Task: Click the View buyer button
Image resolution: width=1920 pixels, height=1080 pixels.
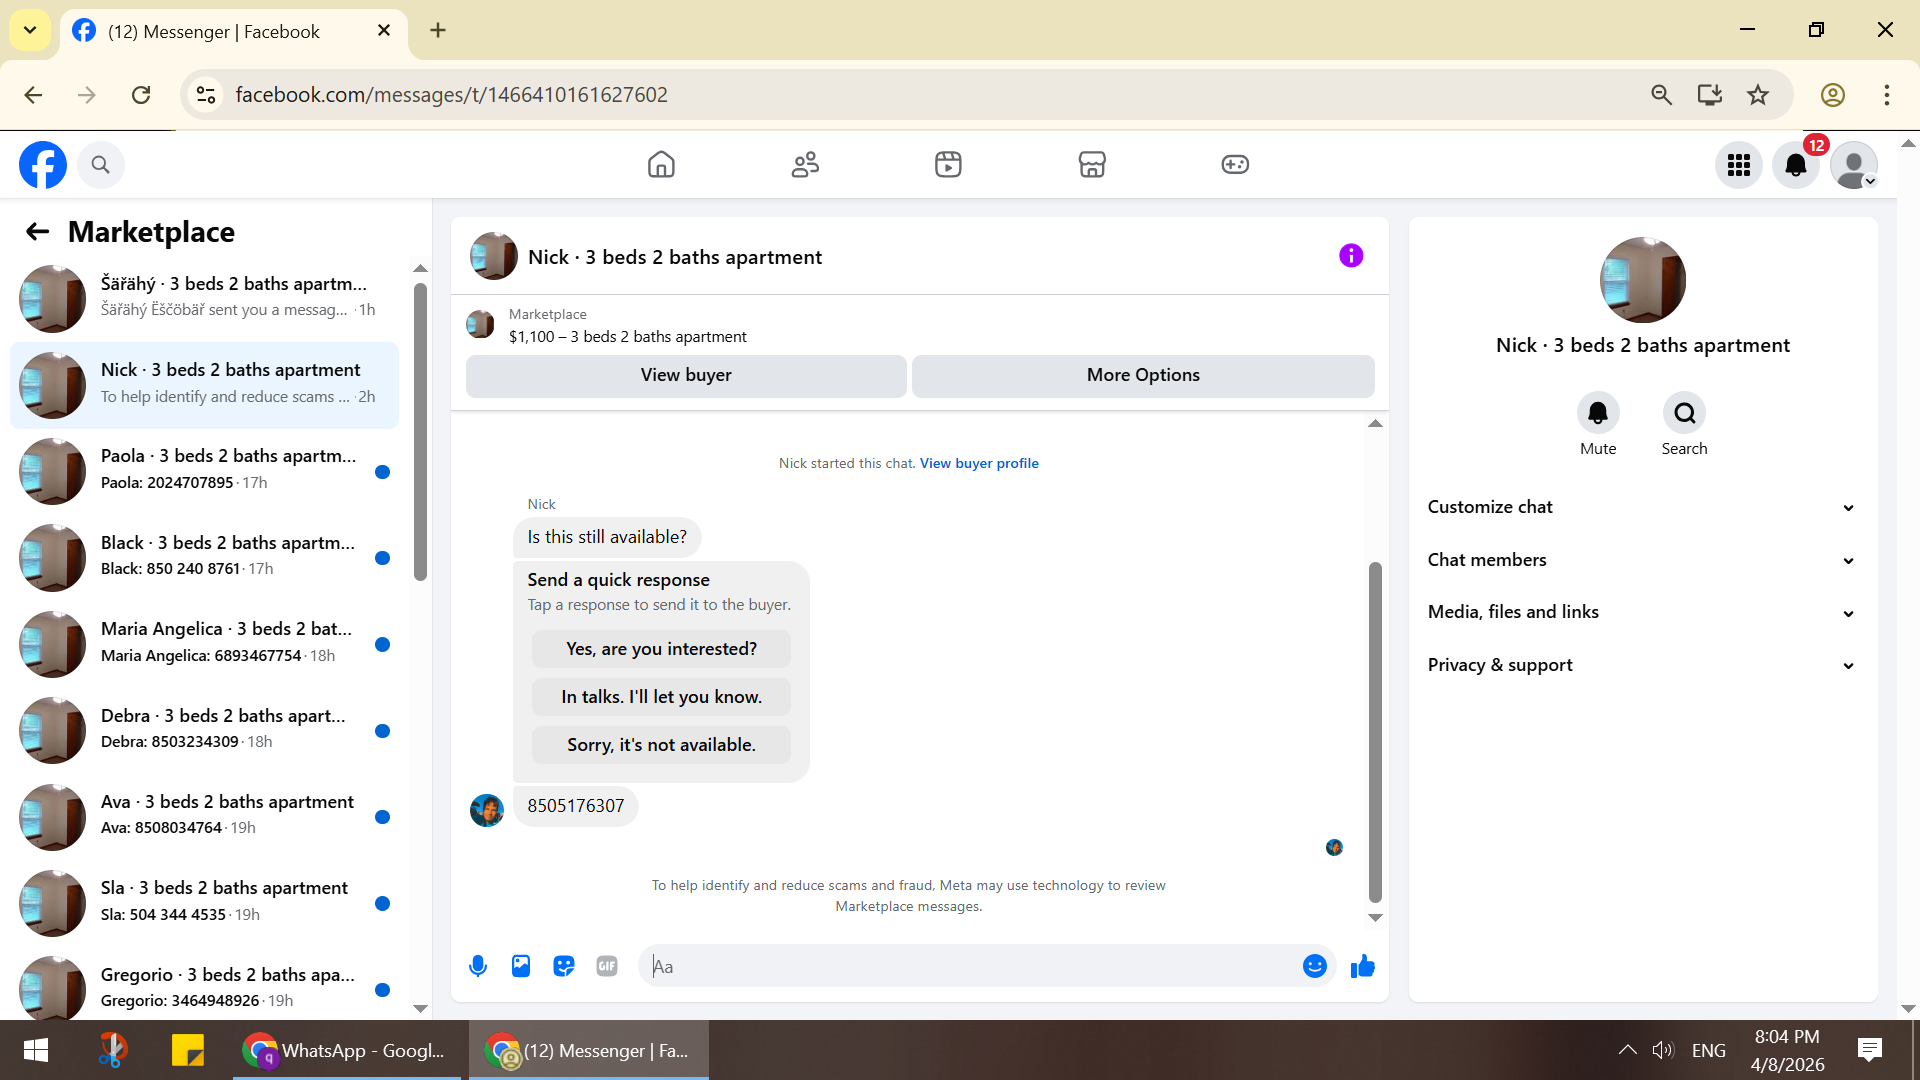Action: point(686,375)
